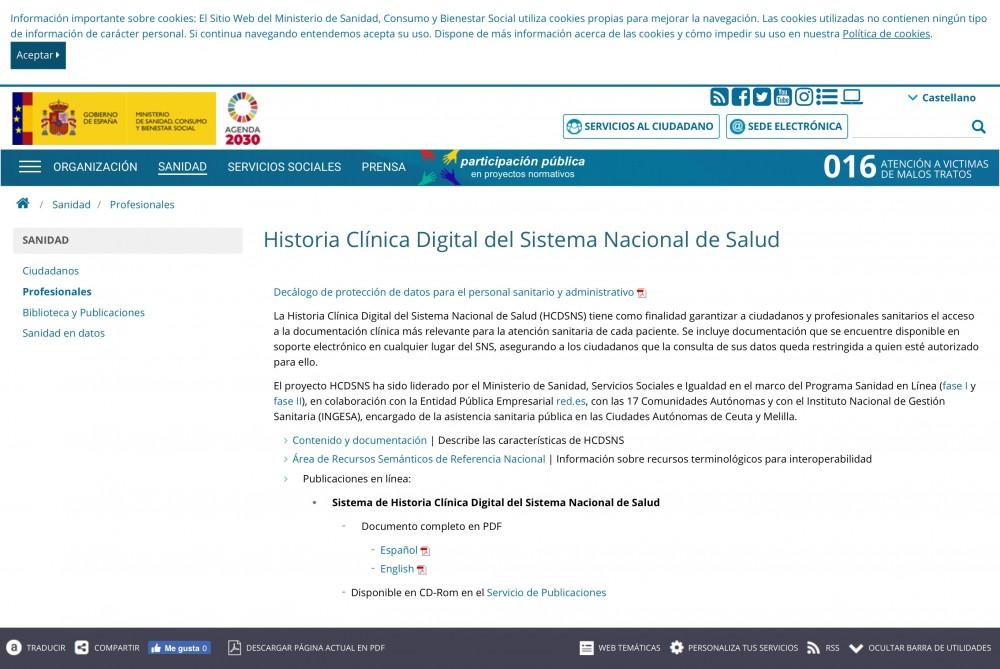The image size is (1000, 669).
Task: Expand the Castellano language dropdown
Action: (x=941, y=98)
